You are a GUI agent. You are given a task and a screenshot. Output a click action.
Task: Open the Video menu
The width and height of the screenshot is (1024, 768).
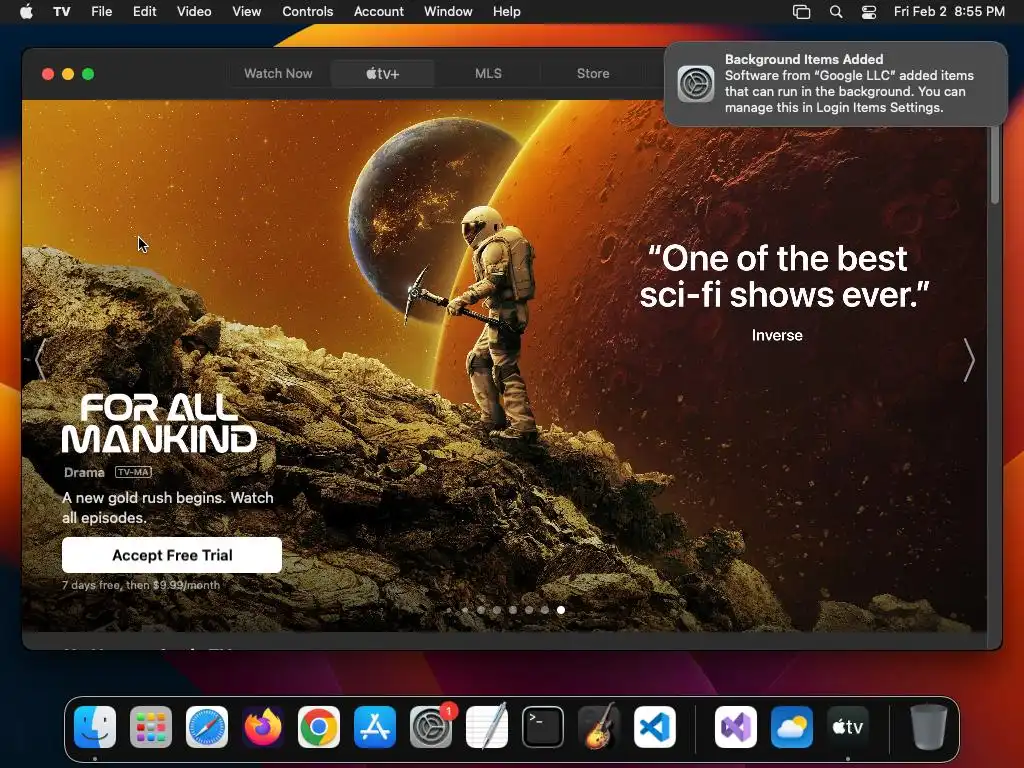coord(194,11)
